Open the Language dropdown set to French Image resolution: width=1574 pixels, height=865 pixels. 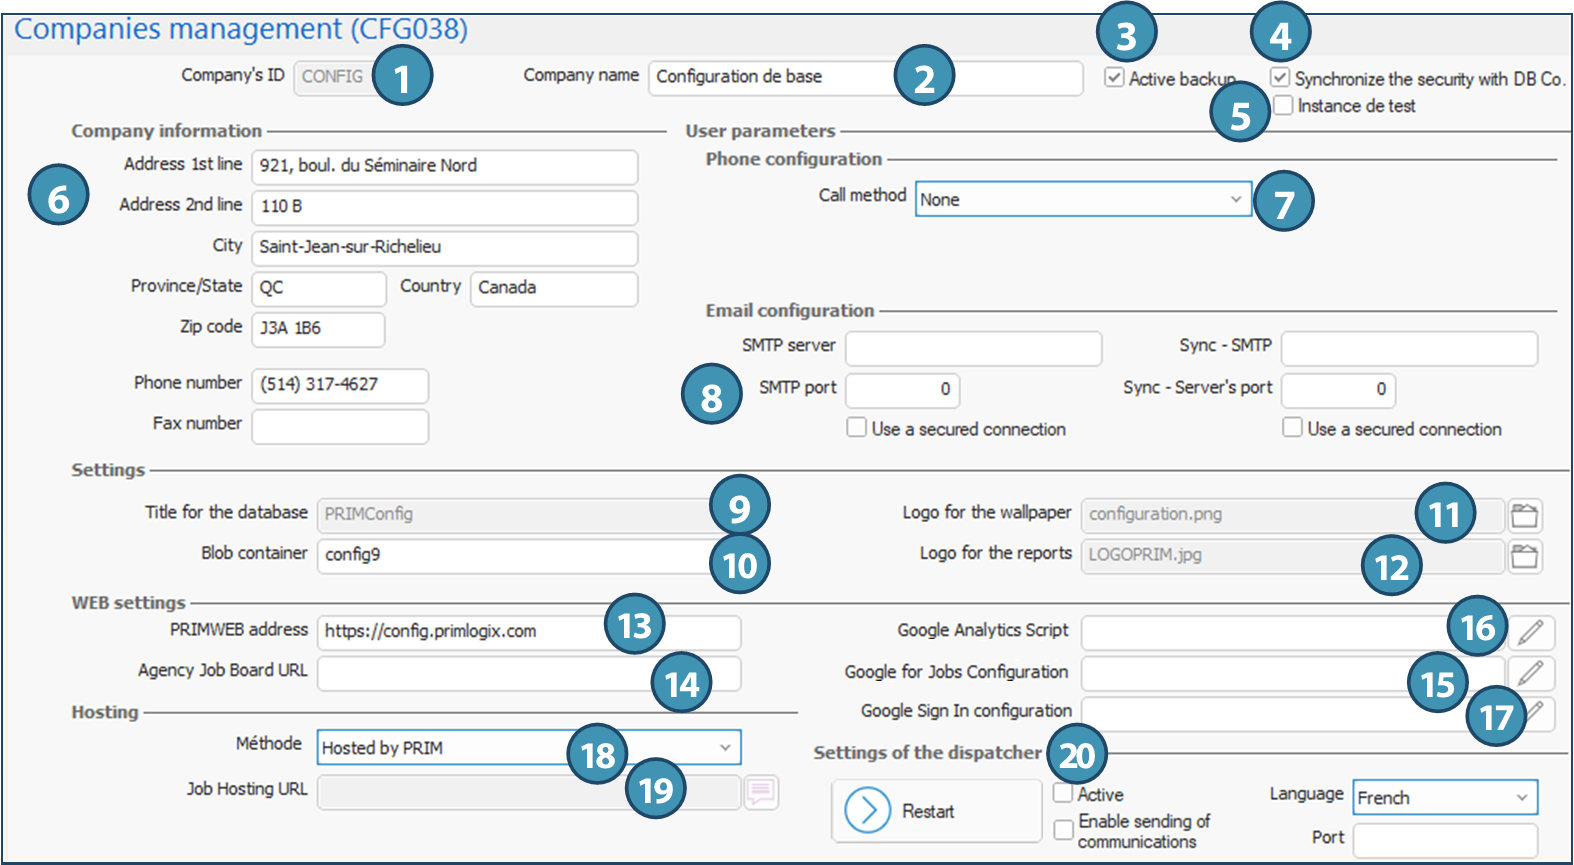(1444, 797)
